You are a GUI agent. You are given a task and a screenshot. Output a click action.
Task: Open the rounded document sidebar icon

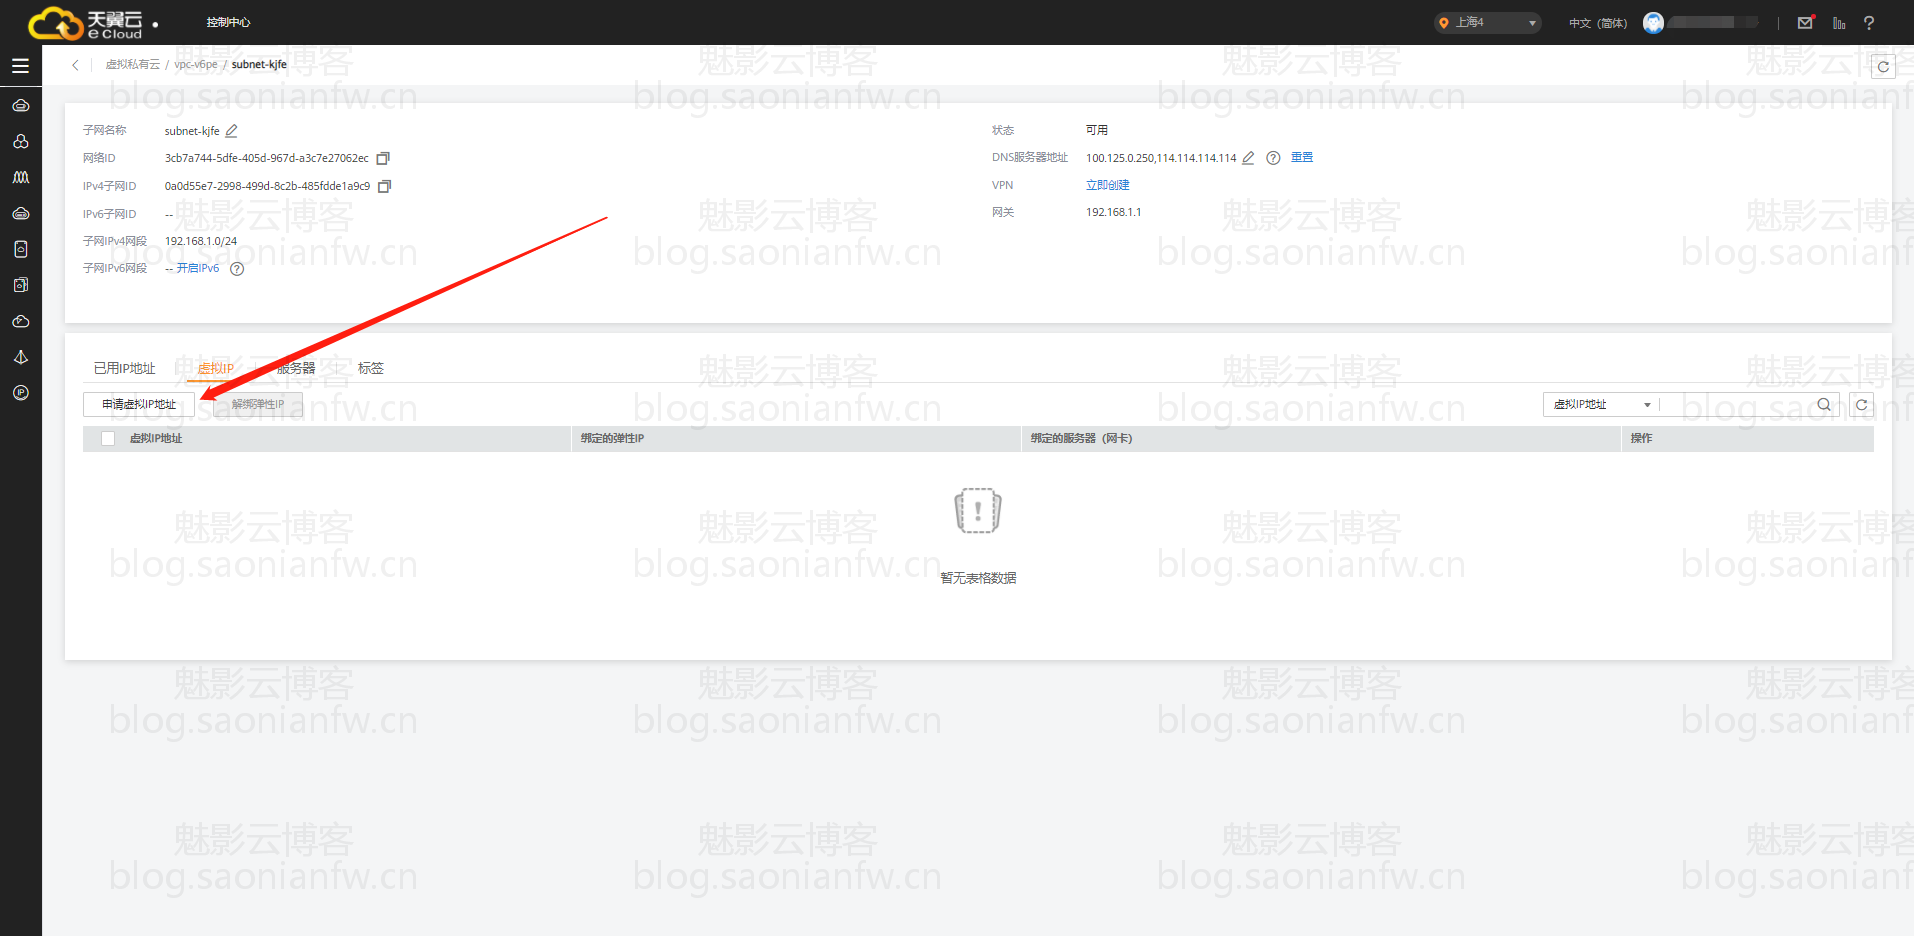pyautogui.click(x=20, y=249)
